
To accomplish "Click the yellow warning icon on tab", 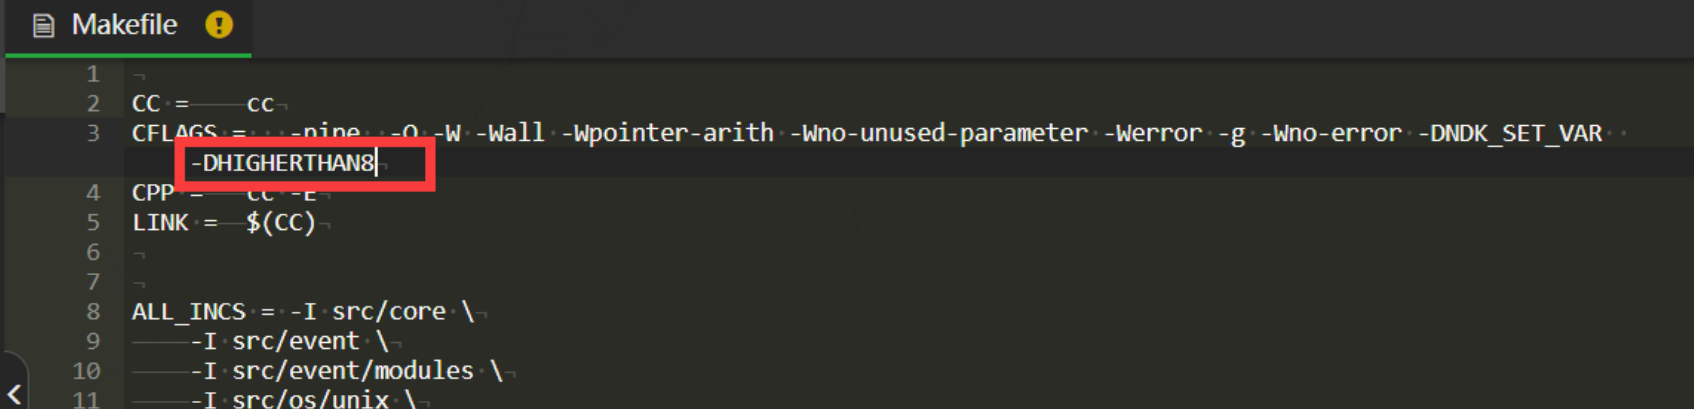I will coord(219,25).
